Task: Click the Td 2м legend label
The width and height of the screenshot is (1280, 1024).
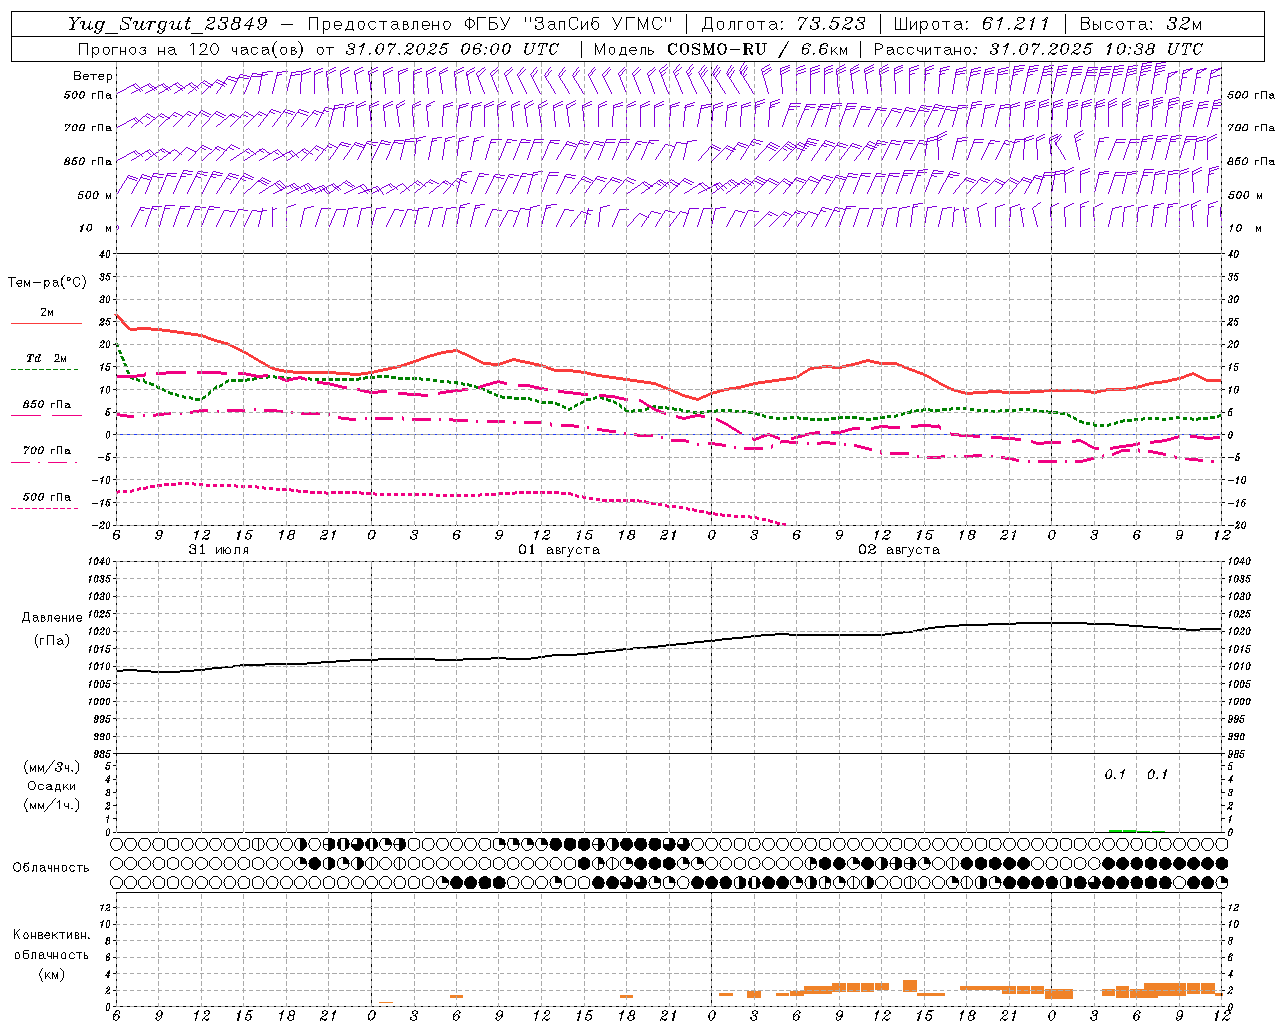Action: tap(46, 358)
